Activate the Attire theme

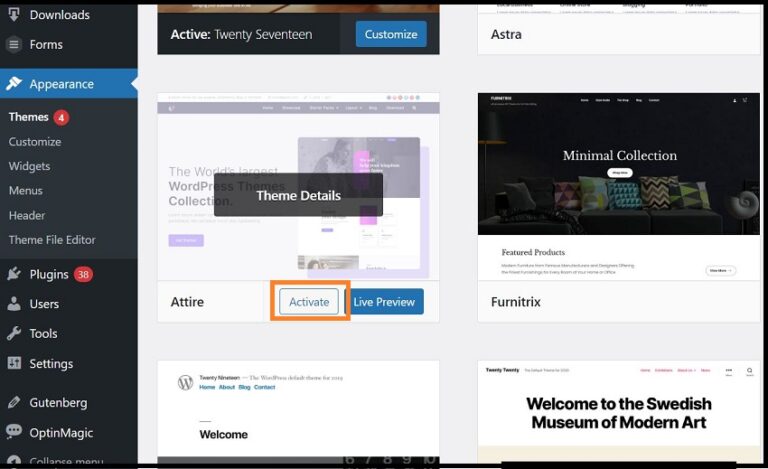tap(309, 302)
